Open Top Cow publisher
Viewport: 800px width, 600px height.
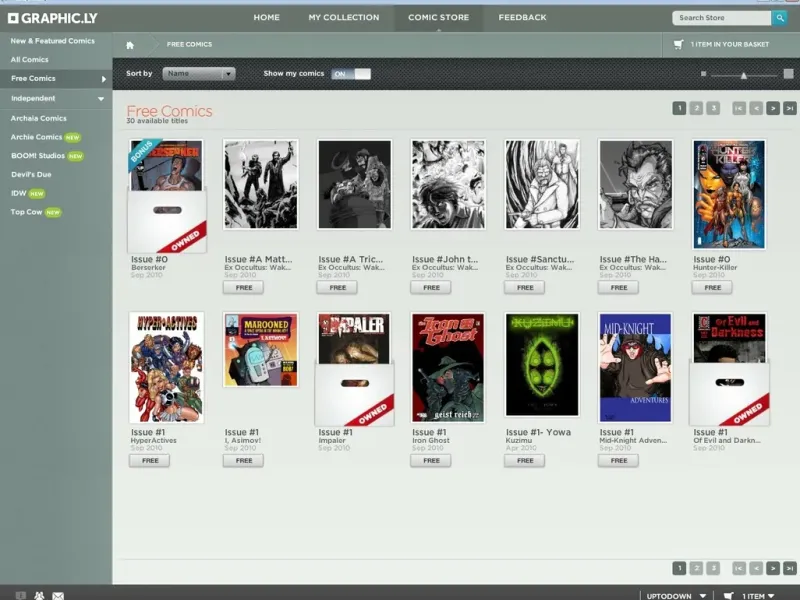(x=27, y=212)
